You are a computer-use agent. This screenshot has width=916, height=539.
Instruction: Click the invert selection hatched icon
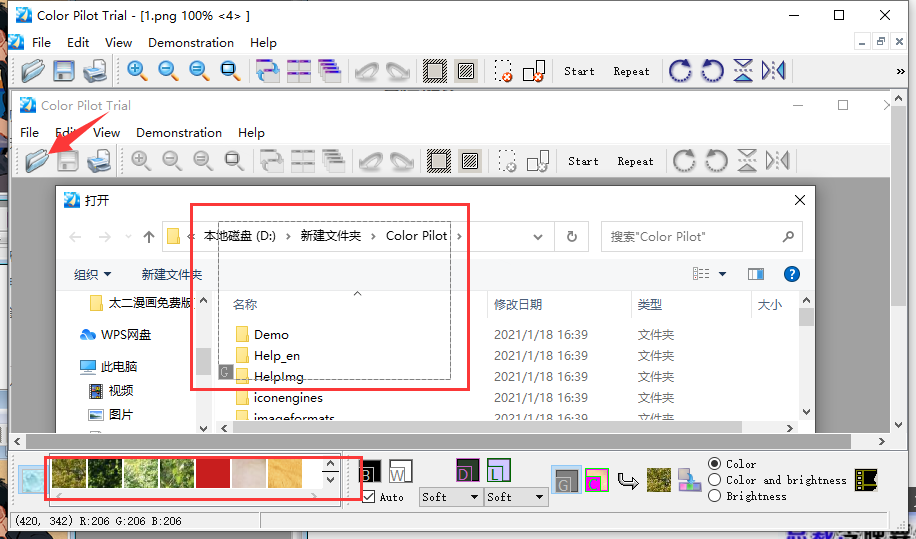click(x=466, y=71)
